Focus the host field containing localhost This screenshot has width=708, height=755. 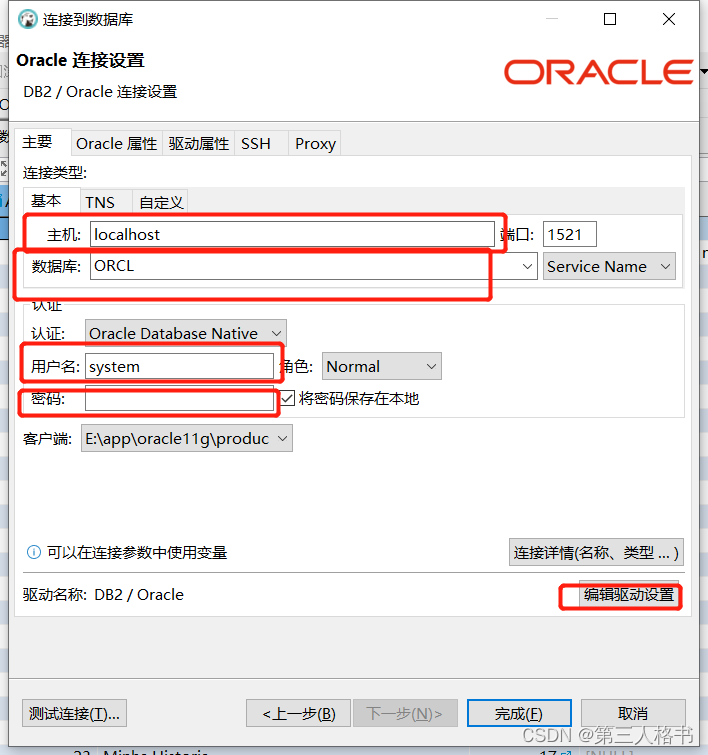tap(292, 234)
